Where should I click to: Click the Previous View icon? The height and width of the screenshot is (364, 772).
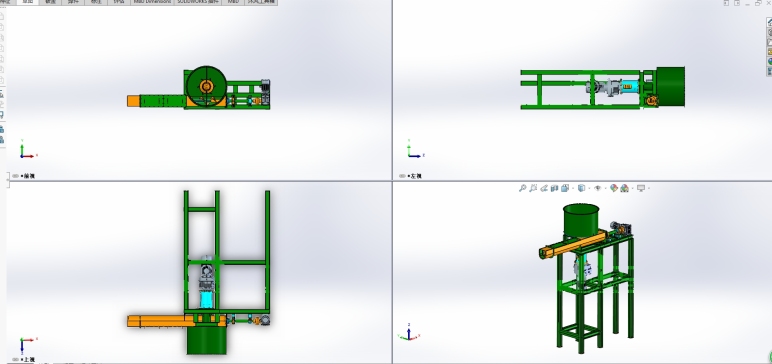544,188
